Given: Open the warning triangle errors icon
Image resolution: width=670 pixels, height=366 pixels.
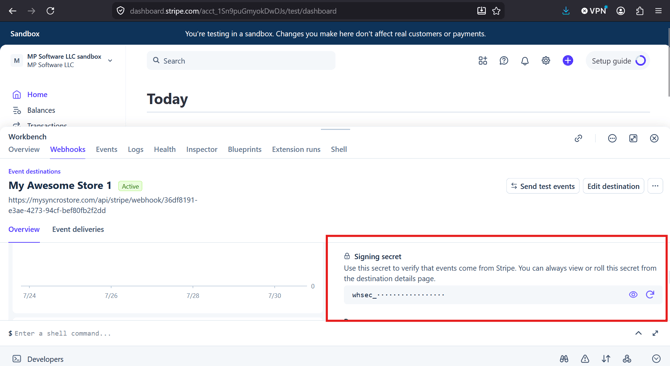Looking at the screenshot, I should point(585,359).
